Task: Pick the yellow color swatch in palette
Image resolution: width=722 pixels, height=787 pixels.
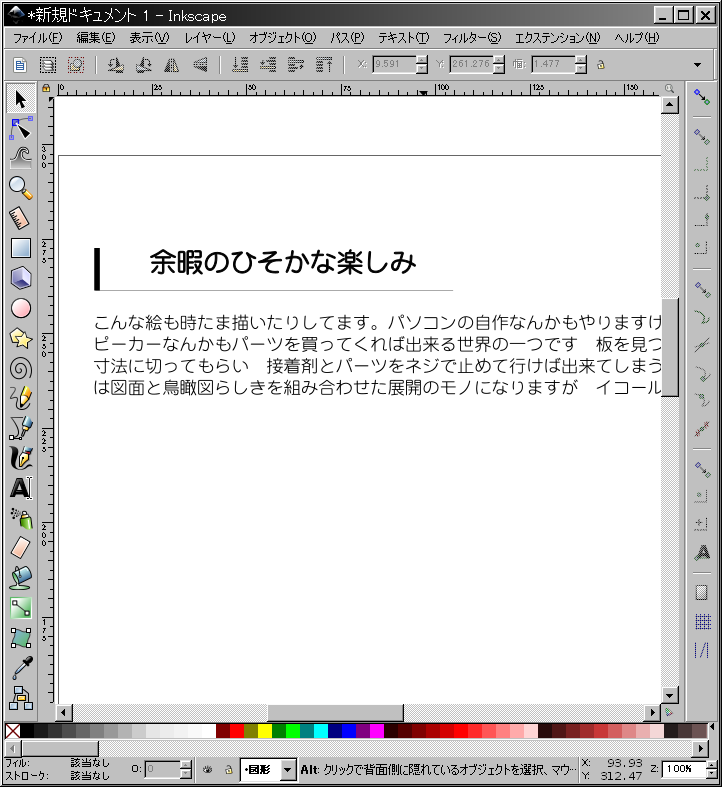Action: click(265, 731)
